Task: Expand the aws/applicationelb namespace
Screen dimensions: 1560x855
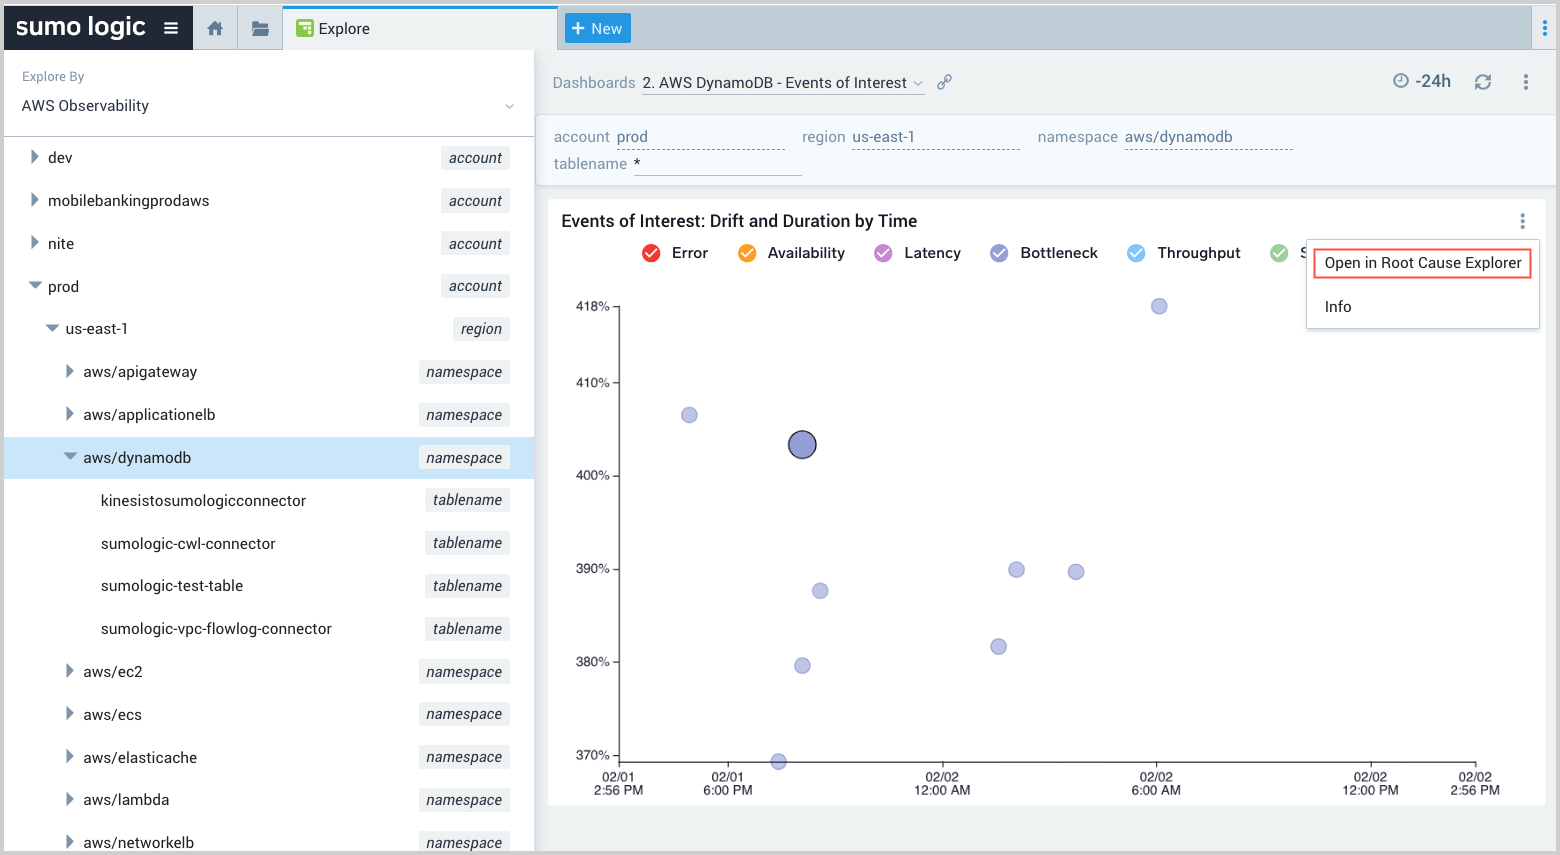Action: tap(70, 414)
